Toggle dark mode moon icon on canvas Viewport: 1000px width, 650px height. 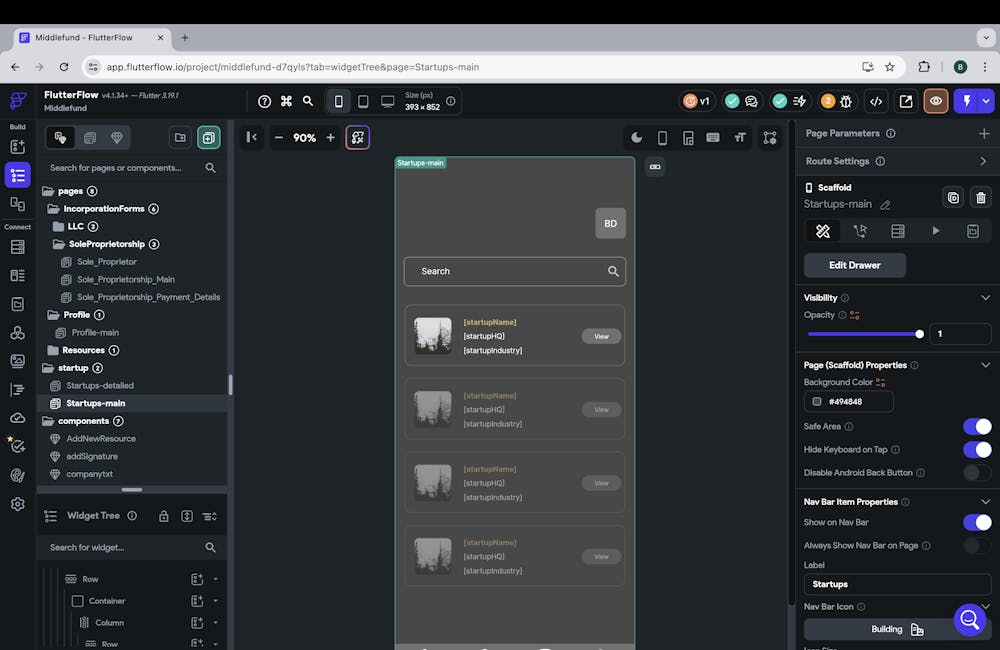point(636,138)
